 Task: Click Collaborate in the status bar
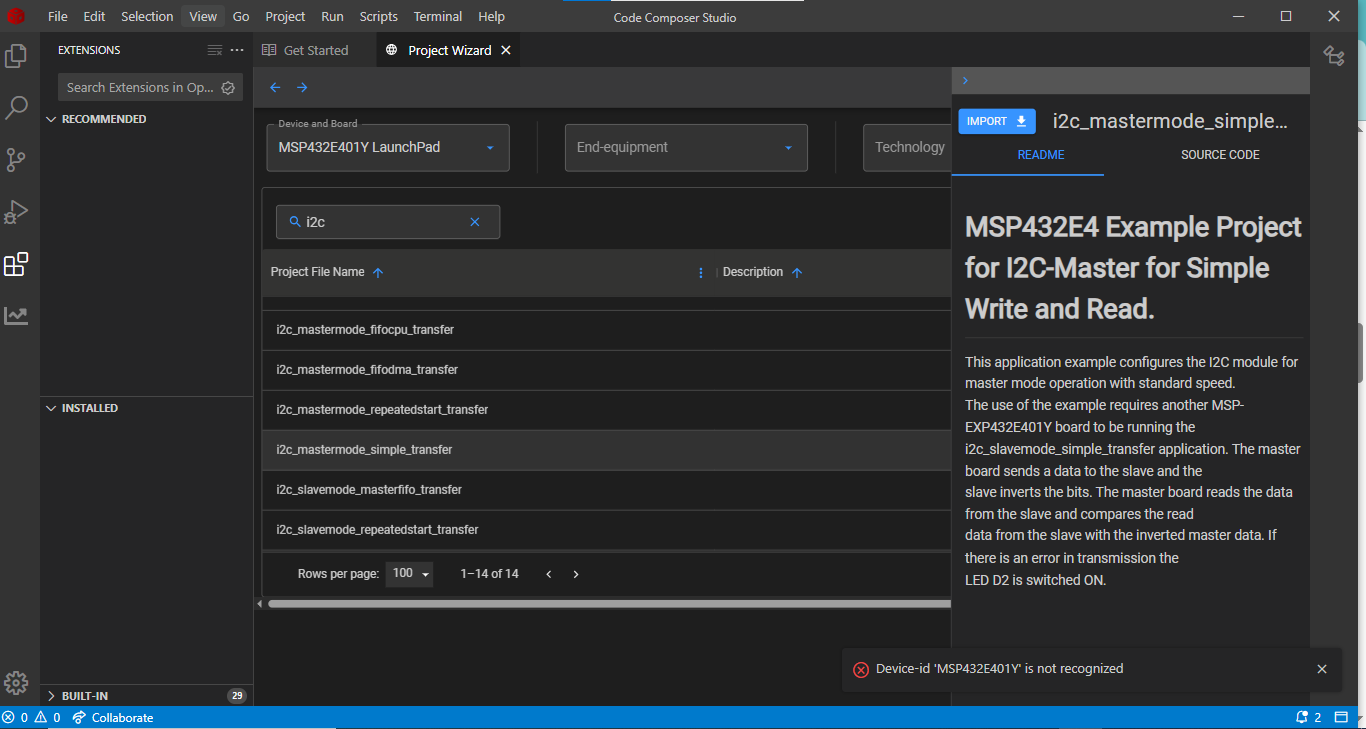113,718
